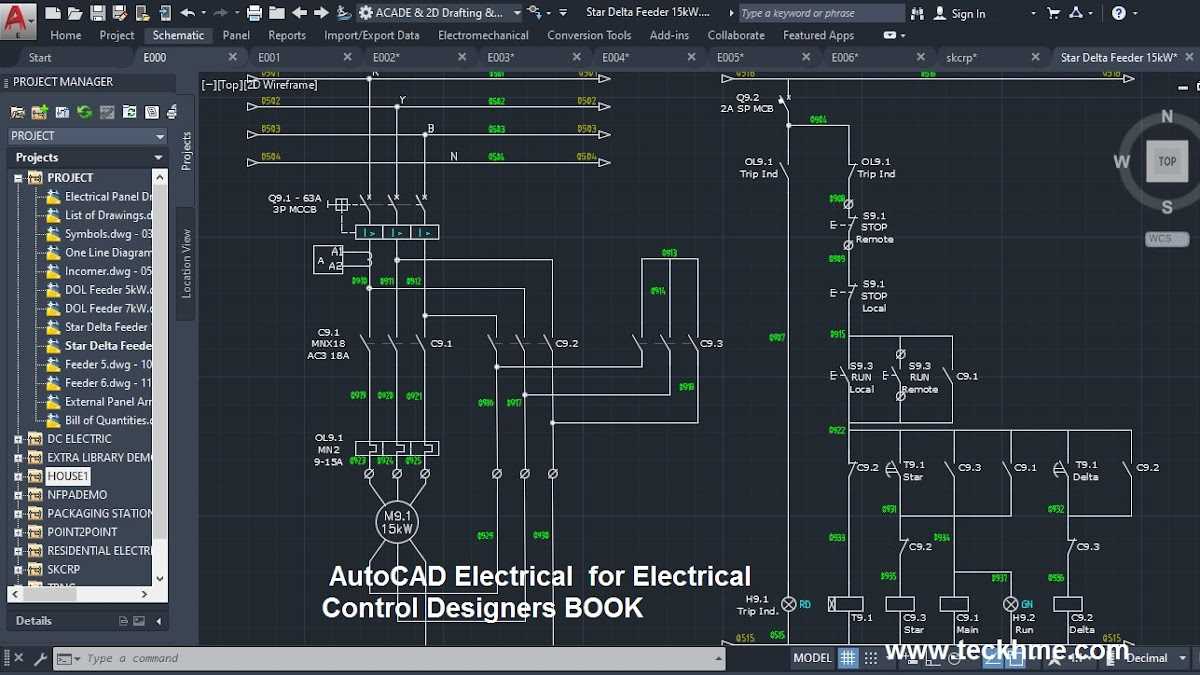Click the Plot printer icon
1200x675 pixels.
(x=254, y=13)
